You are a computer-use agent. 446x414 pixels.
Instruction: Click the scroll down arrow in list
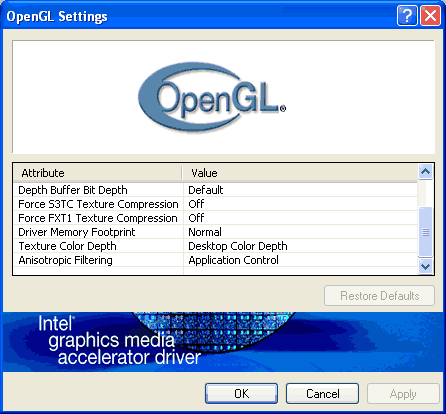pyautogui.click(x=426, y=266)
